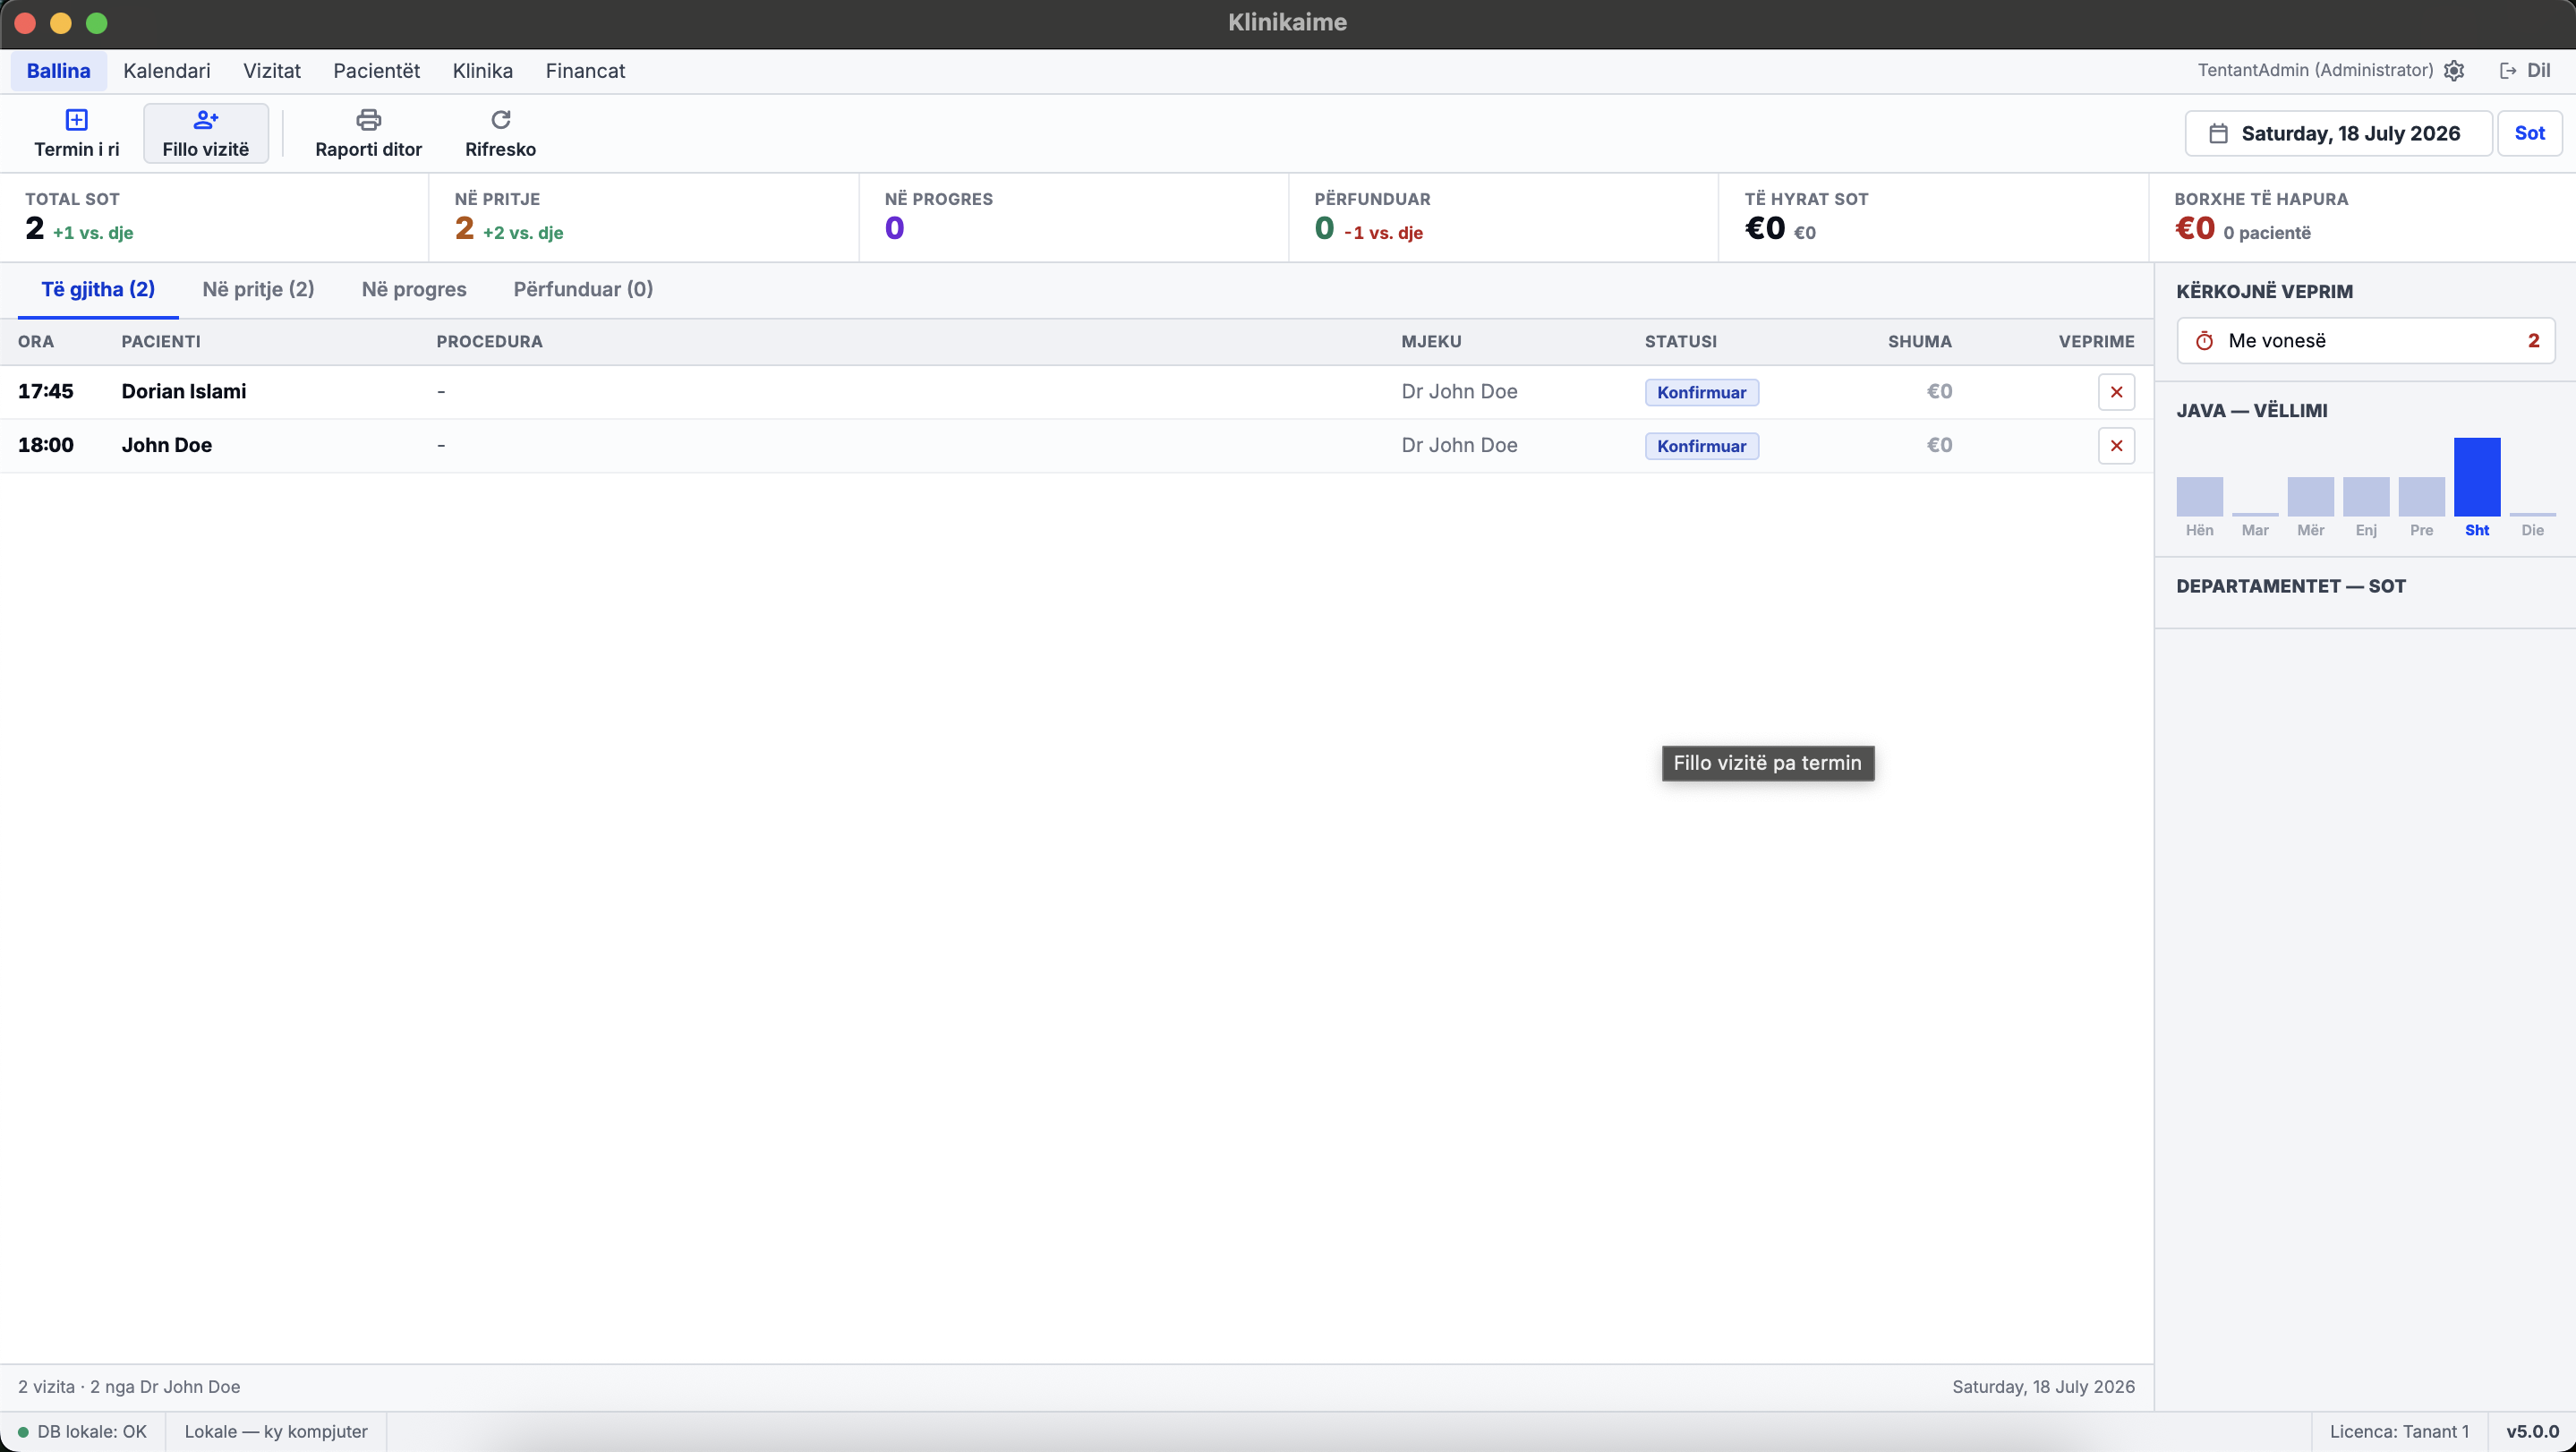Click DB lokale: OK status text
2576x1452 pixels.
92,1432
